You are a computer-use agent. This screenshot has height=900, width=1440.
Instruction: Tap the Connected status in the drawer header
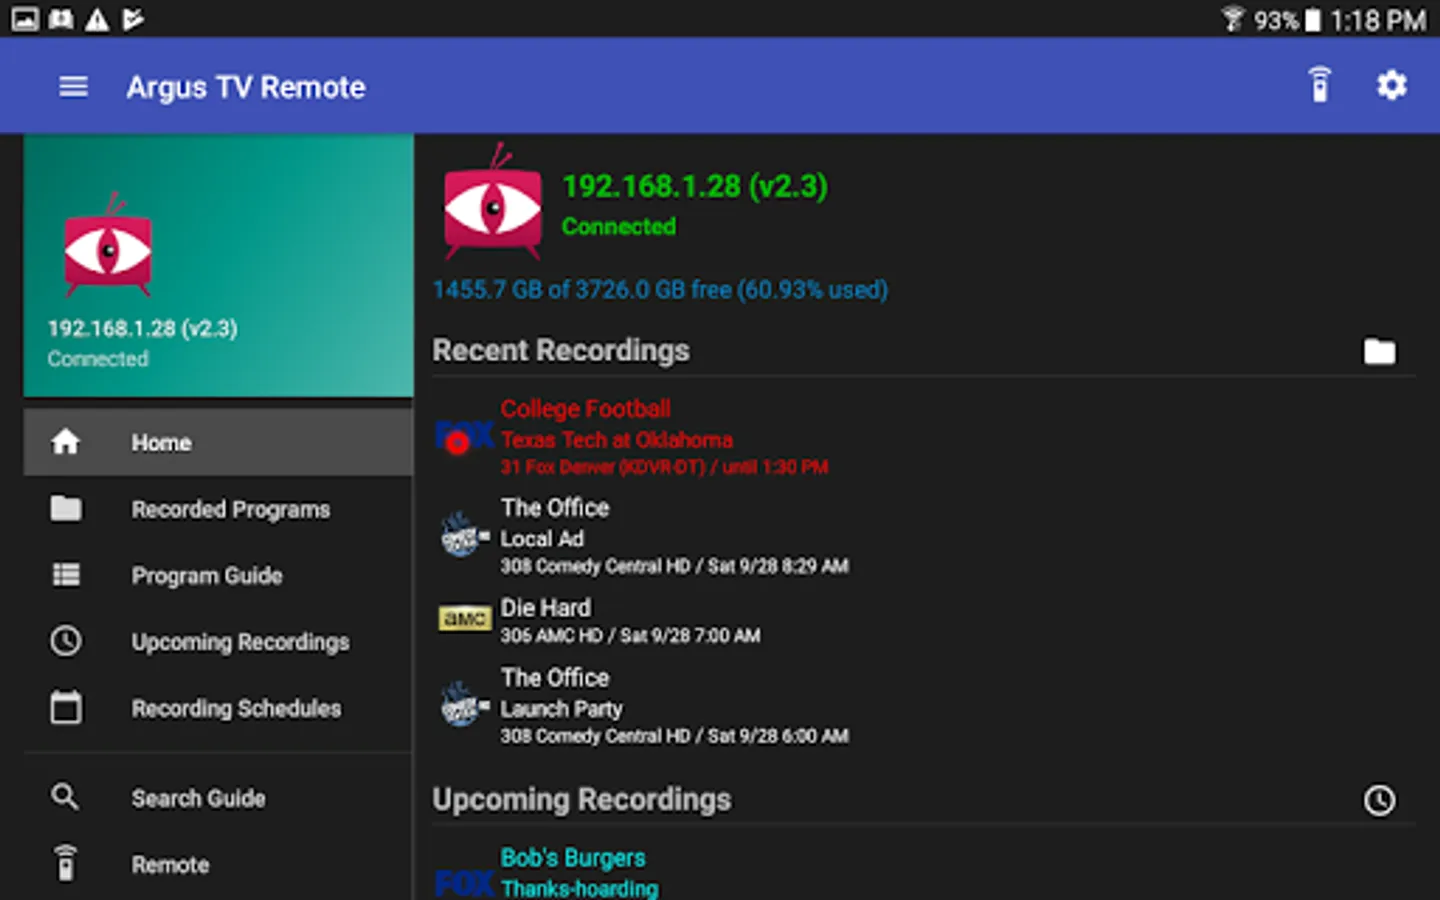pos(98,359)
